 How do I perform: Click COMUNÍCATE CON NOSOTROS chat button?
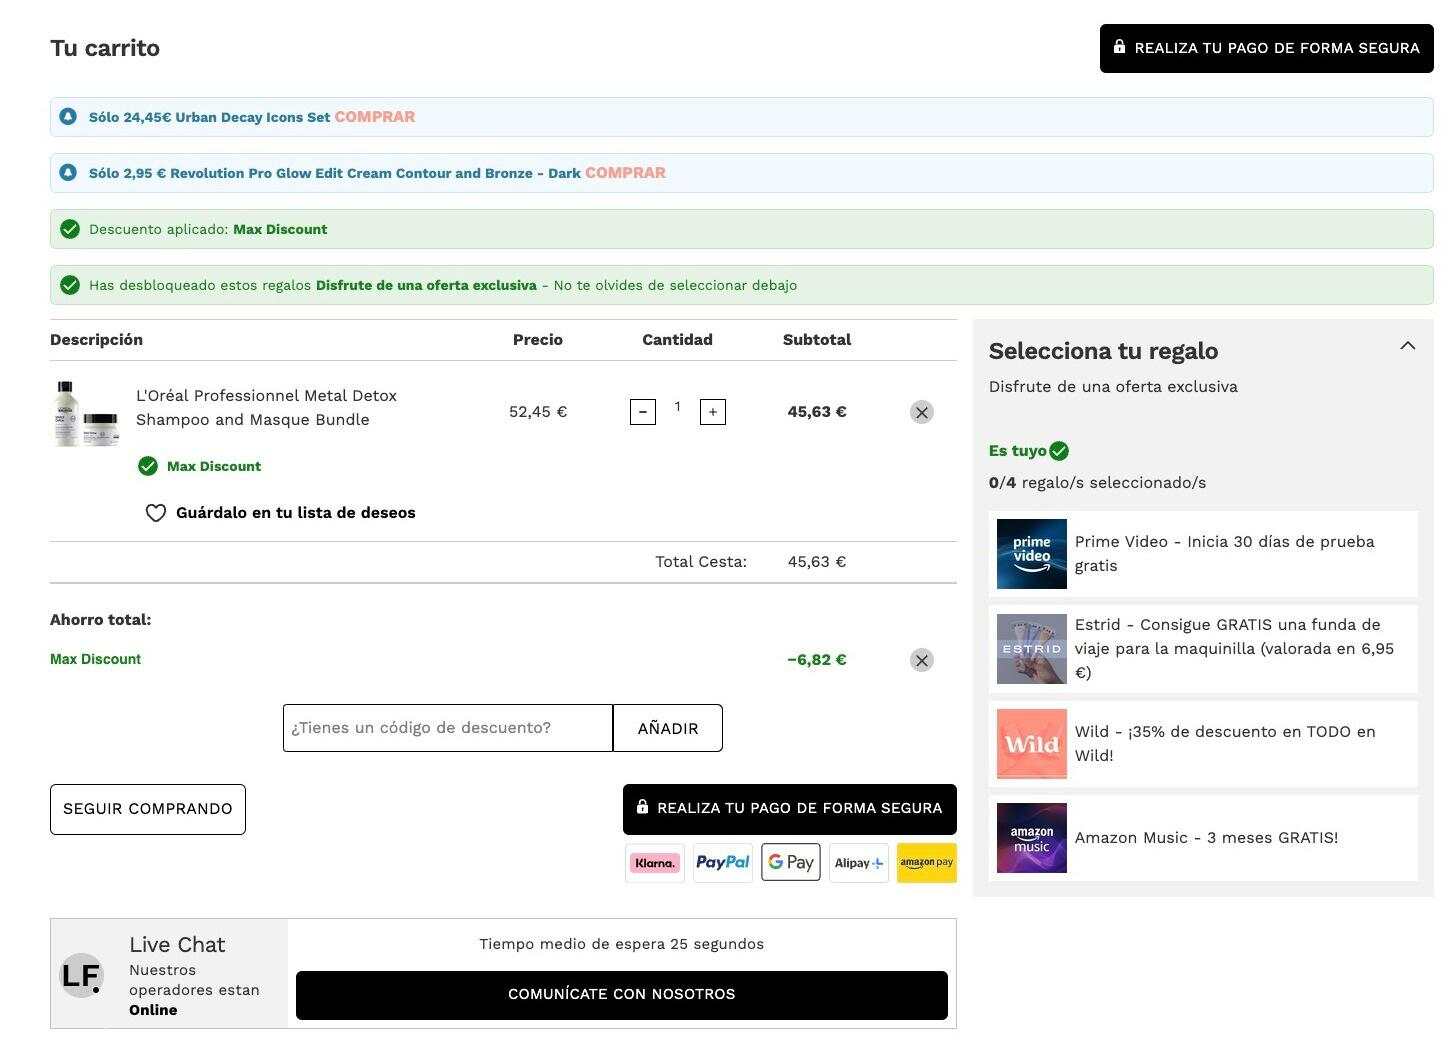[622, 995]
